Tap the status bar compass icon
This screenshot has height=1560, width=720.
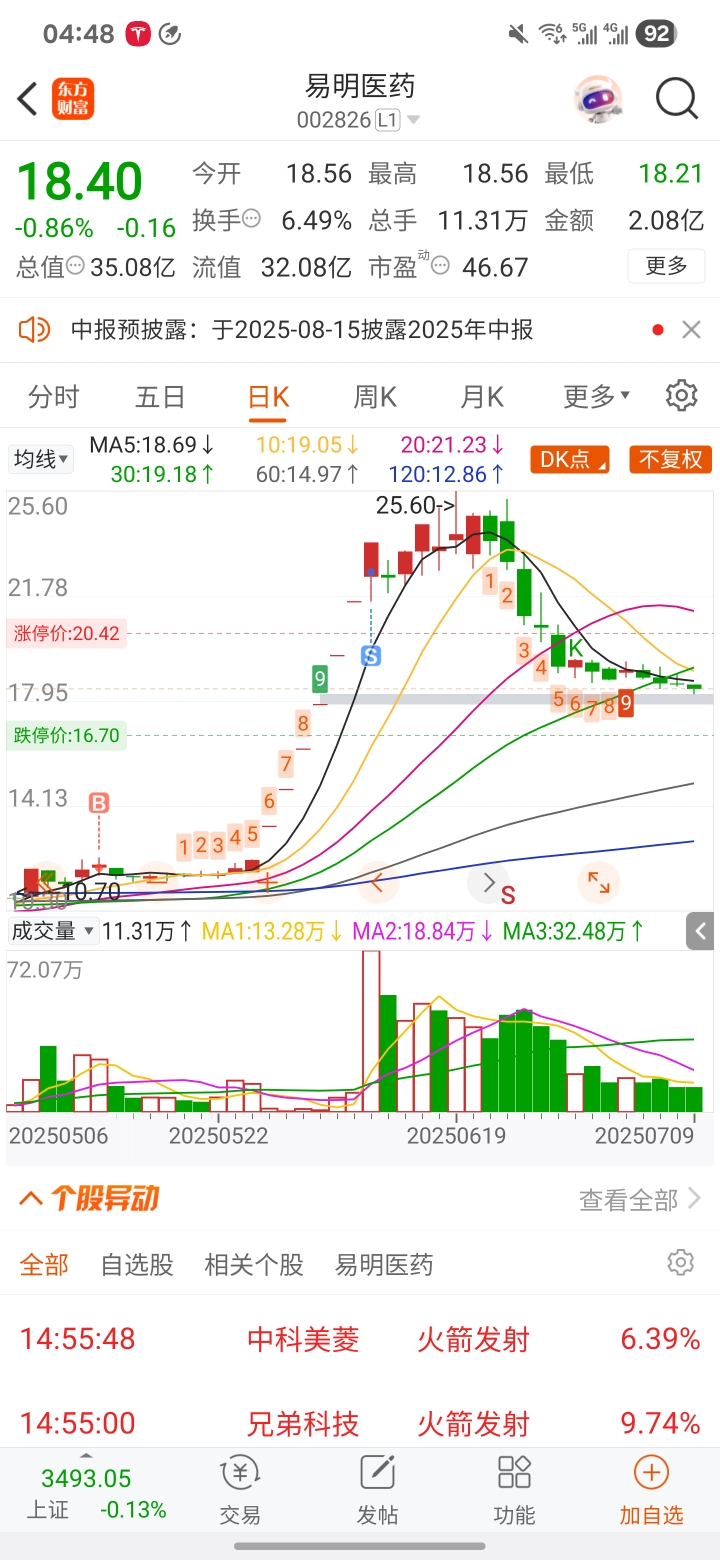pyautogui.click(x=170, y=34)
